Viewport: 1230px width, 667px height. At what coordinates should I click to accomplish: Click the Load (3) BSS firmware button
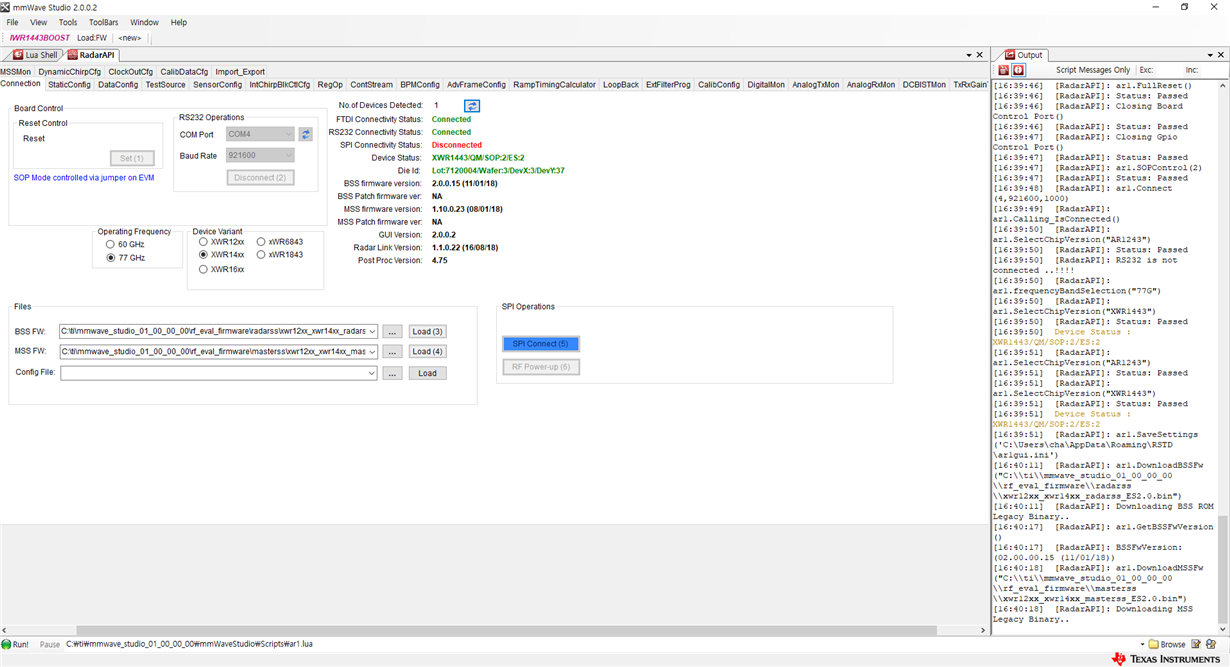427,332
